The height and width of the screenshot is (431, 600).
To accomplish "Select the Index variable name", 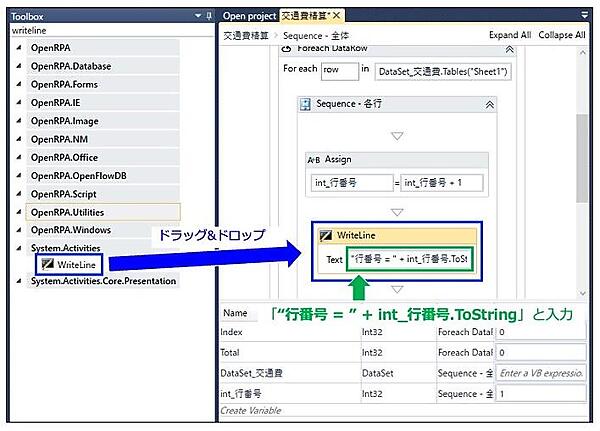I will point(232,332).
